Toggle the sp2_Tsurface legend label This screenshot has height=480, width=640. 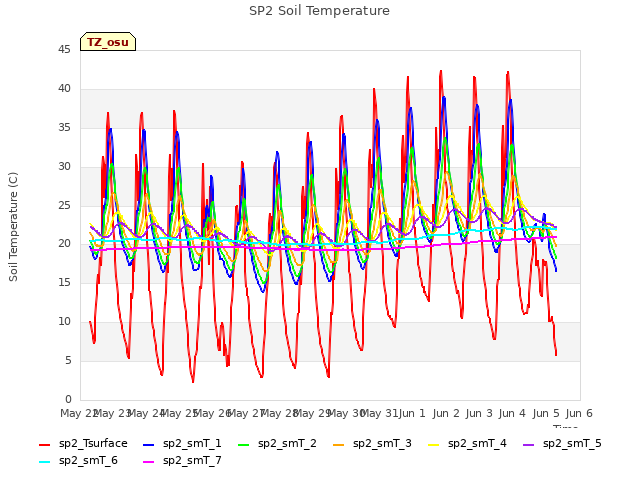click(93, 443)
